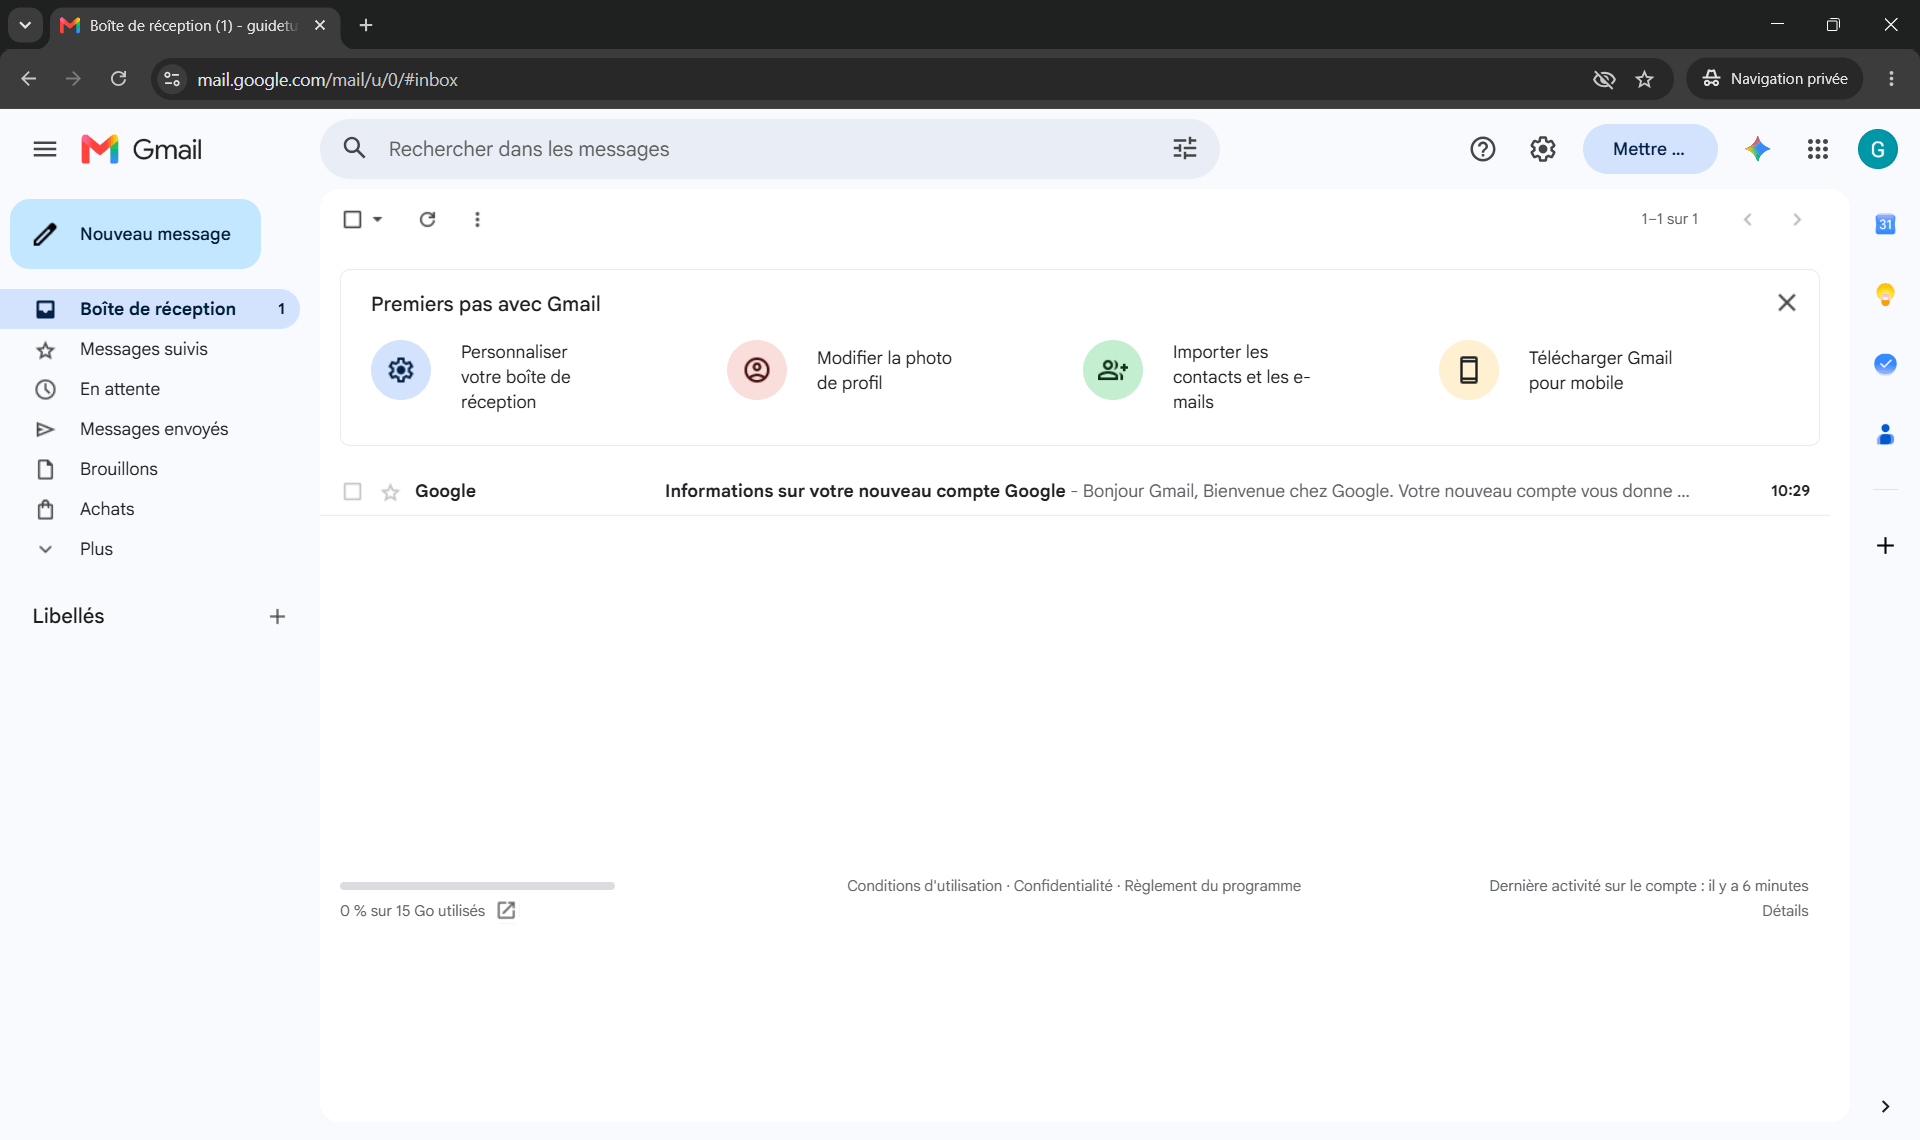1920x1140 pixels.
Task: Open the Google apps grid
Action: coord(1818,149)
